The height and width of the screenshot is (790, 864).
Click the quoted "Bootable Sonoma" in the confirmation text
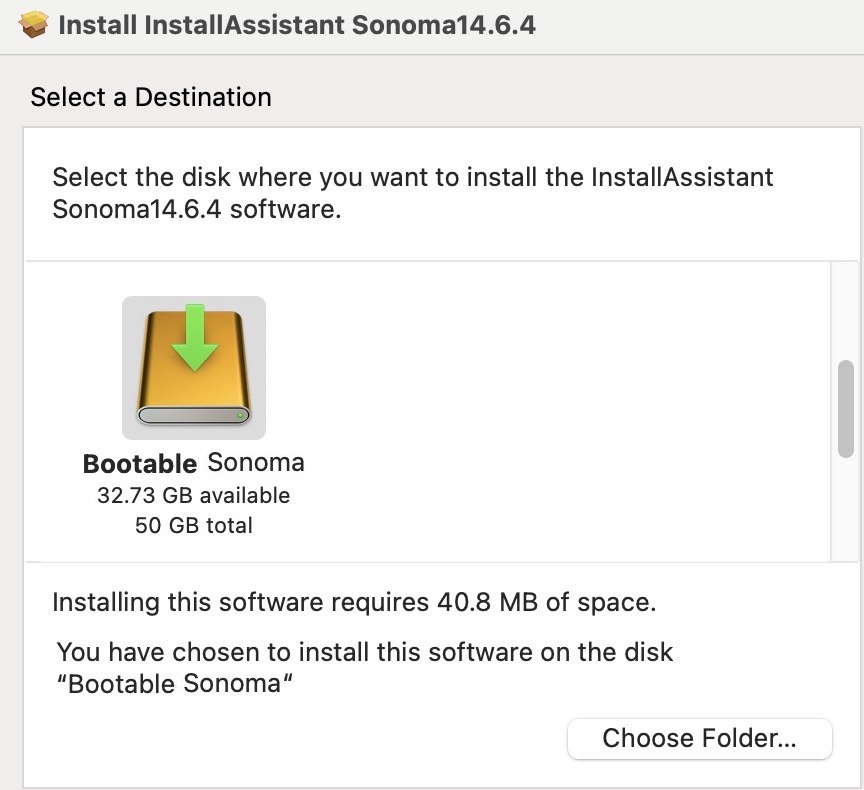tap(180, 686)
